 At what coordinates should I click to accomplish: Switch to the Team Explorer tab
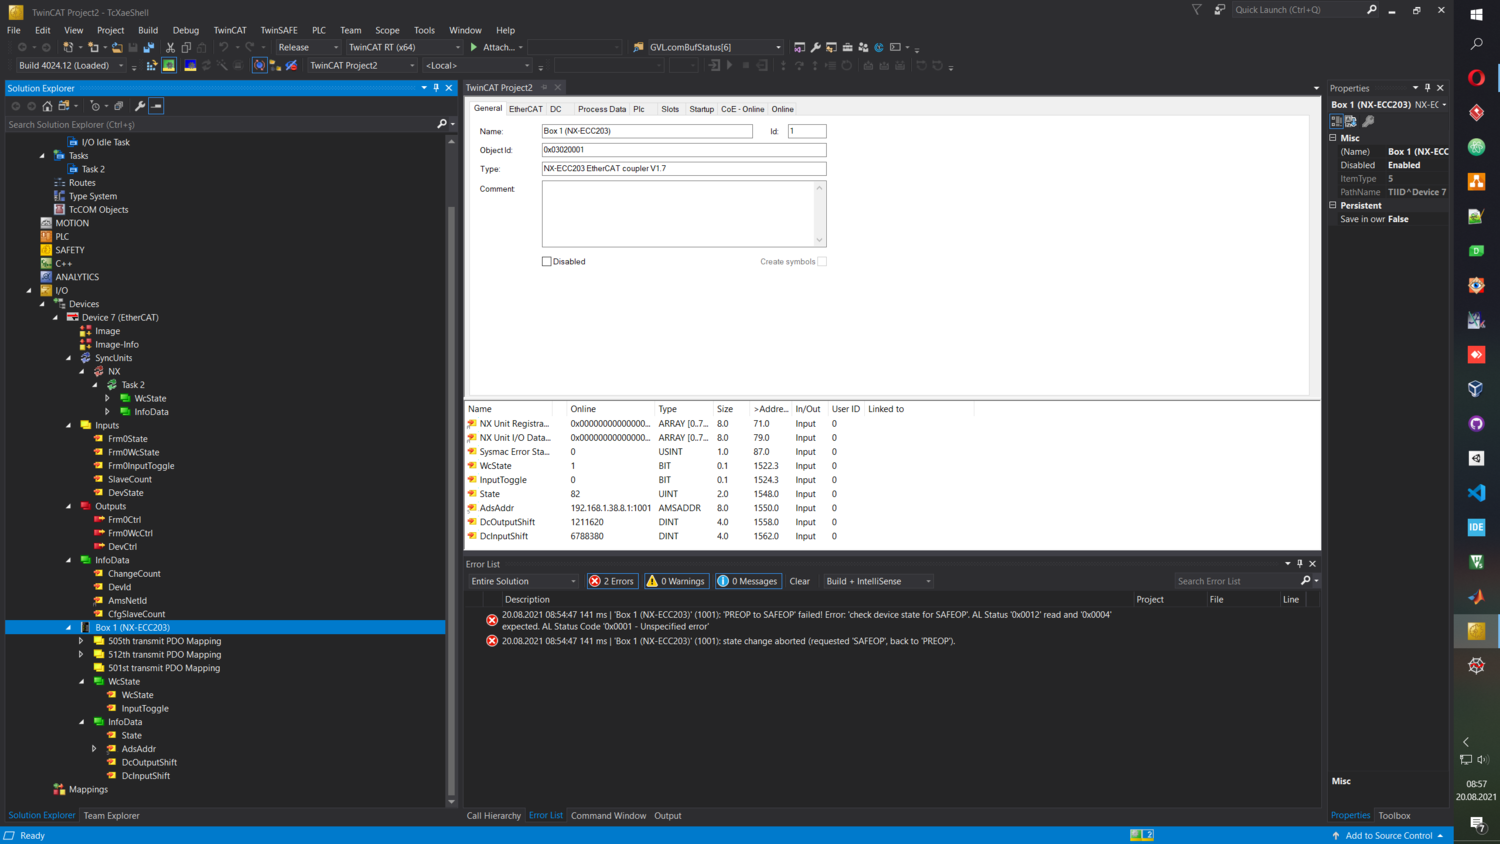[x=112, y=816]
